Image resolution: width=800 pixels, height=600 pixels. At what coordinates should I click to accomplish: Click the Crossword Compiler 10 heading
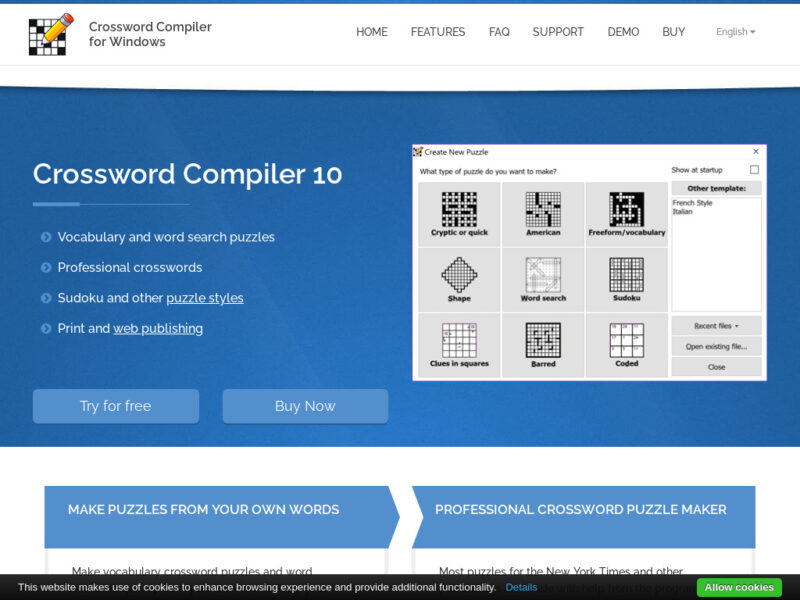pos(187,174)
